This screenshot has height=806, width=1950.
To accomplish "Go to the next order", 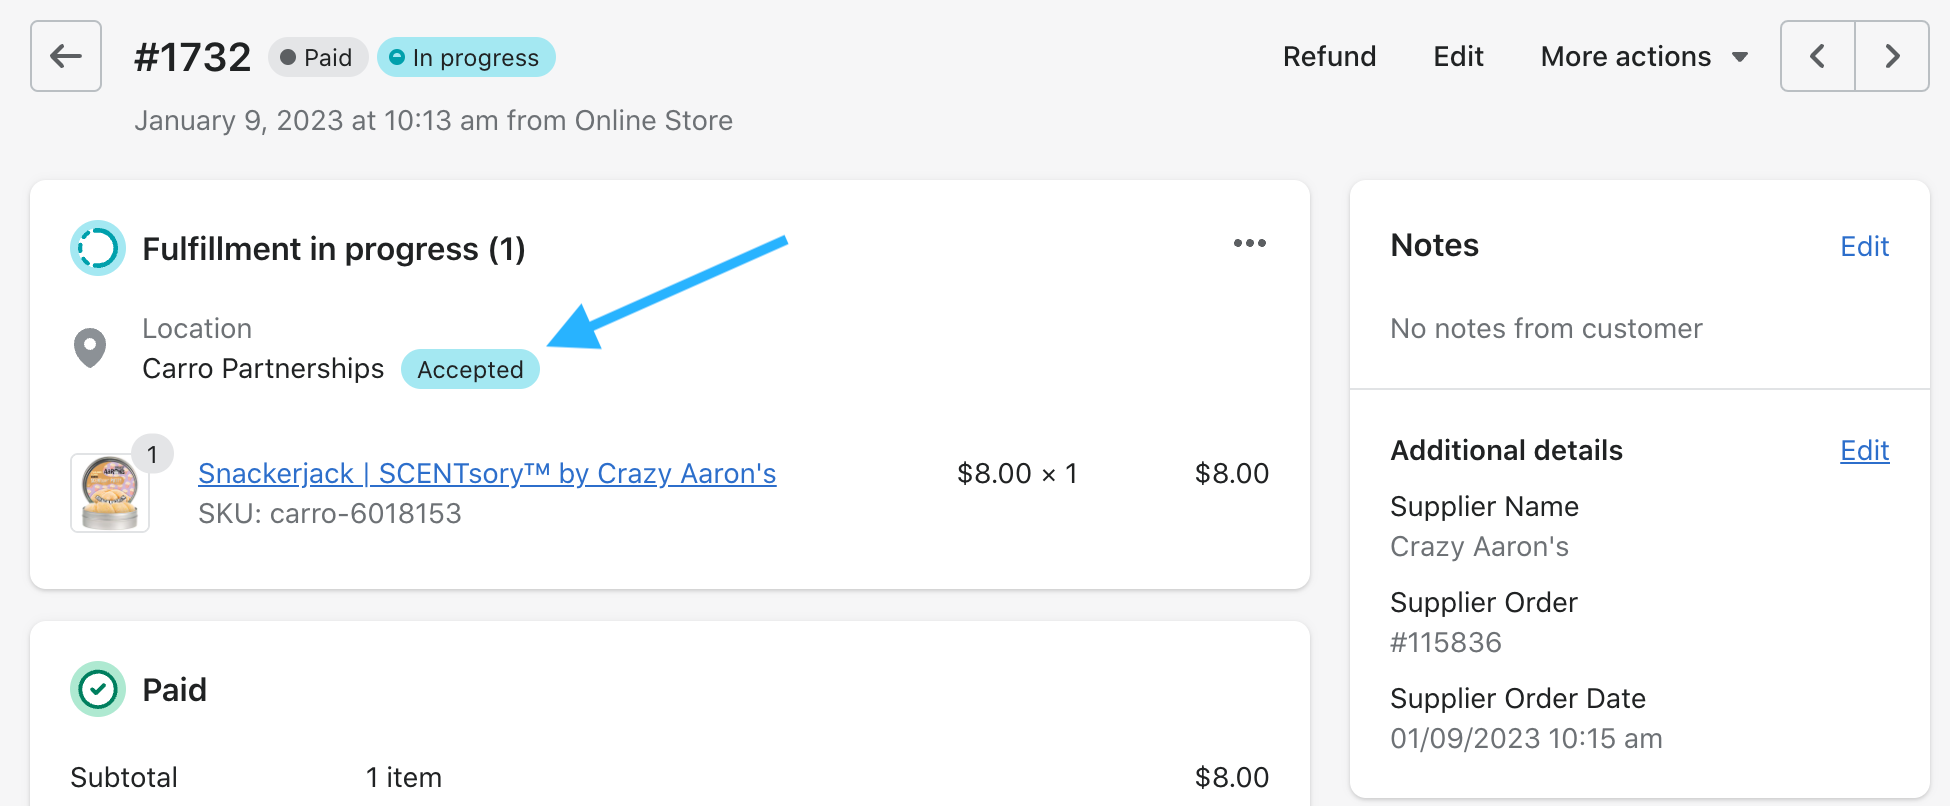I will tap(1891, 56).
